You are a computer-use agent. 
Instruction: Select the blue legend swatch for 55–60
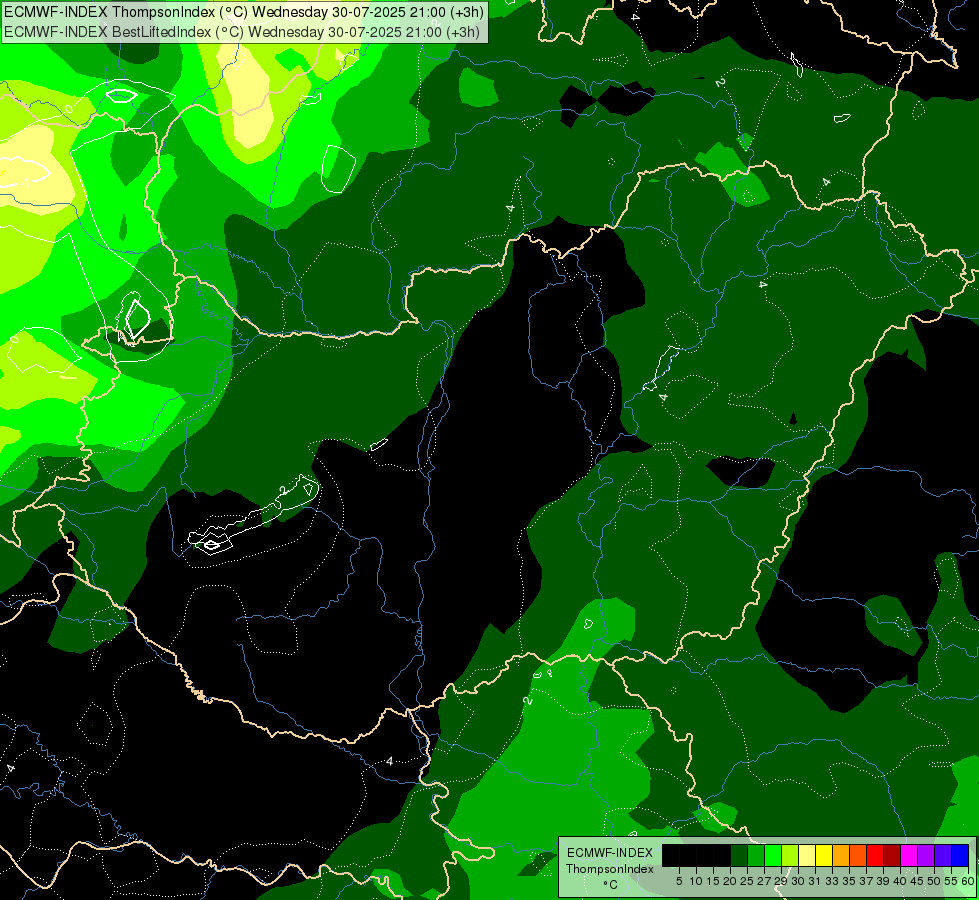pyautogui.click(x=960, y=855)
